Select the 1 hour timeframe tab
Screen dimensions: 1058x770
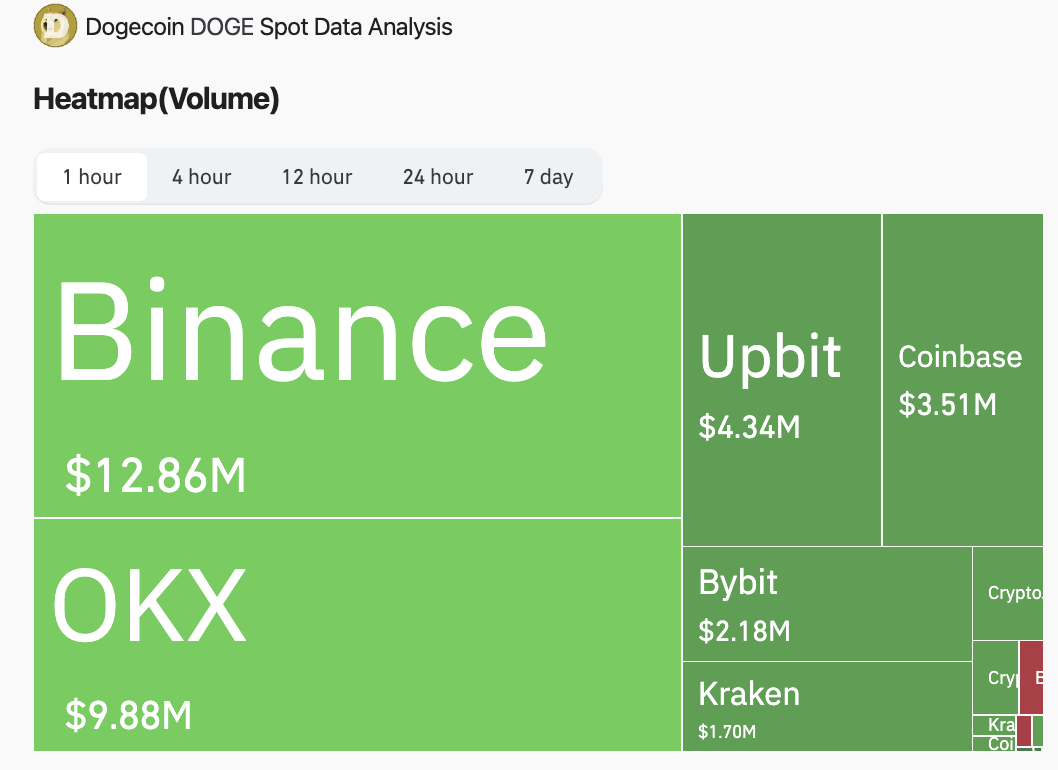(92, 177)
